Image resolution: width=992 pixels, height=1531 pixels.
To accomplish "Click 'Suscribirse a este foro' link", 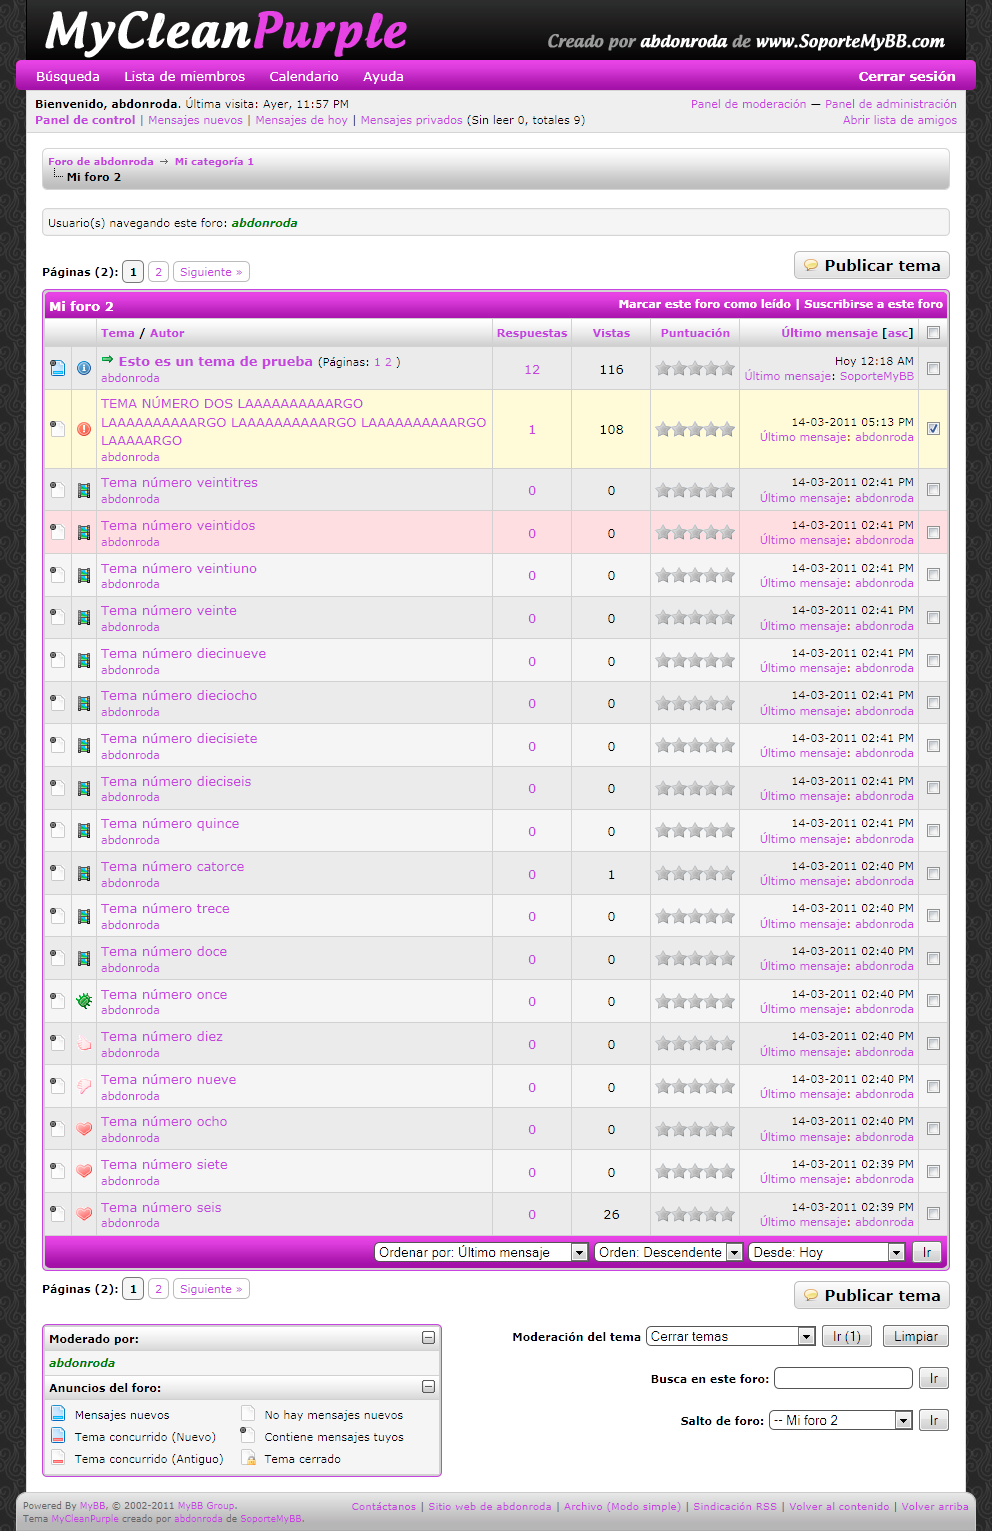I will [x=873, y=304].
